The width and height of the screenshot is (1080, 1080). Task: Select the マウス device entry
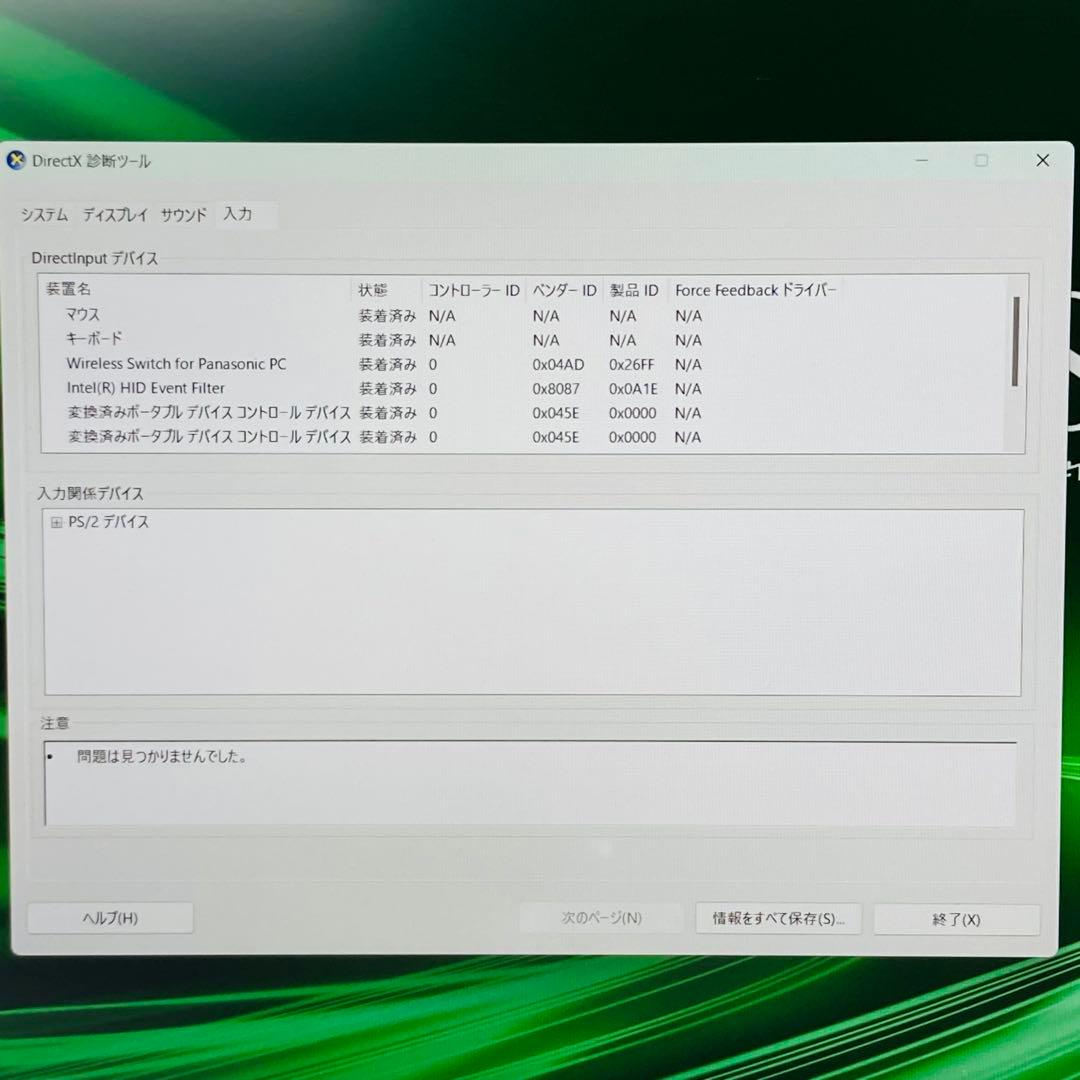click(x=83, y=314)
